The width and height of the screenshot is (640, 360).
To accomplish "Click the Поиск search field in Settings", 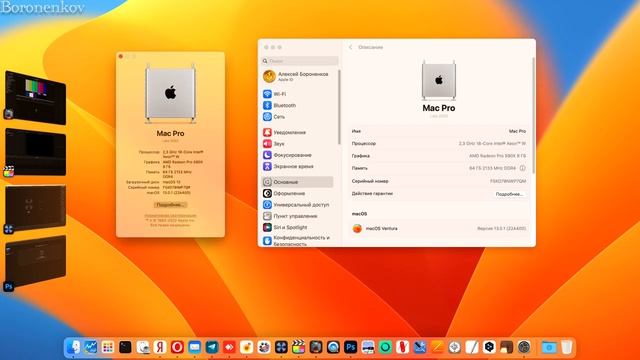I will point(300,61).
